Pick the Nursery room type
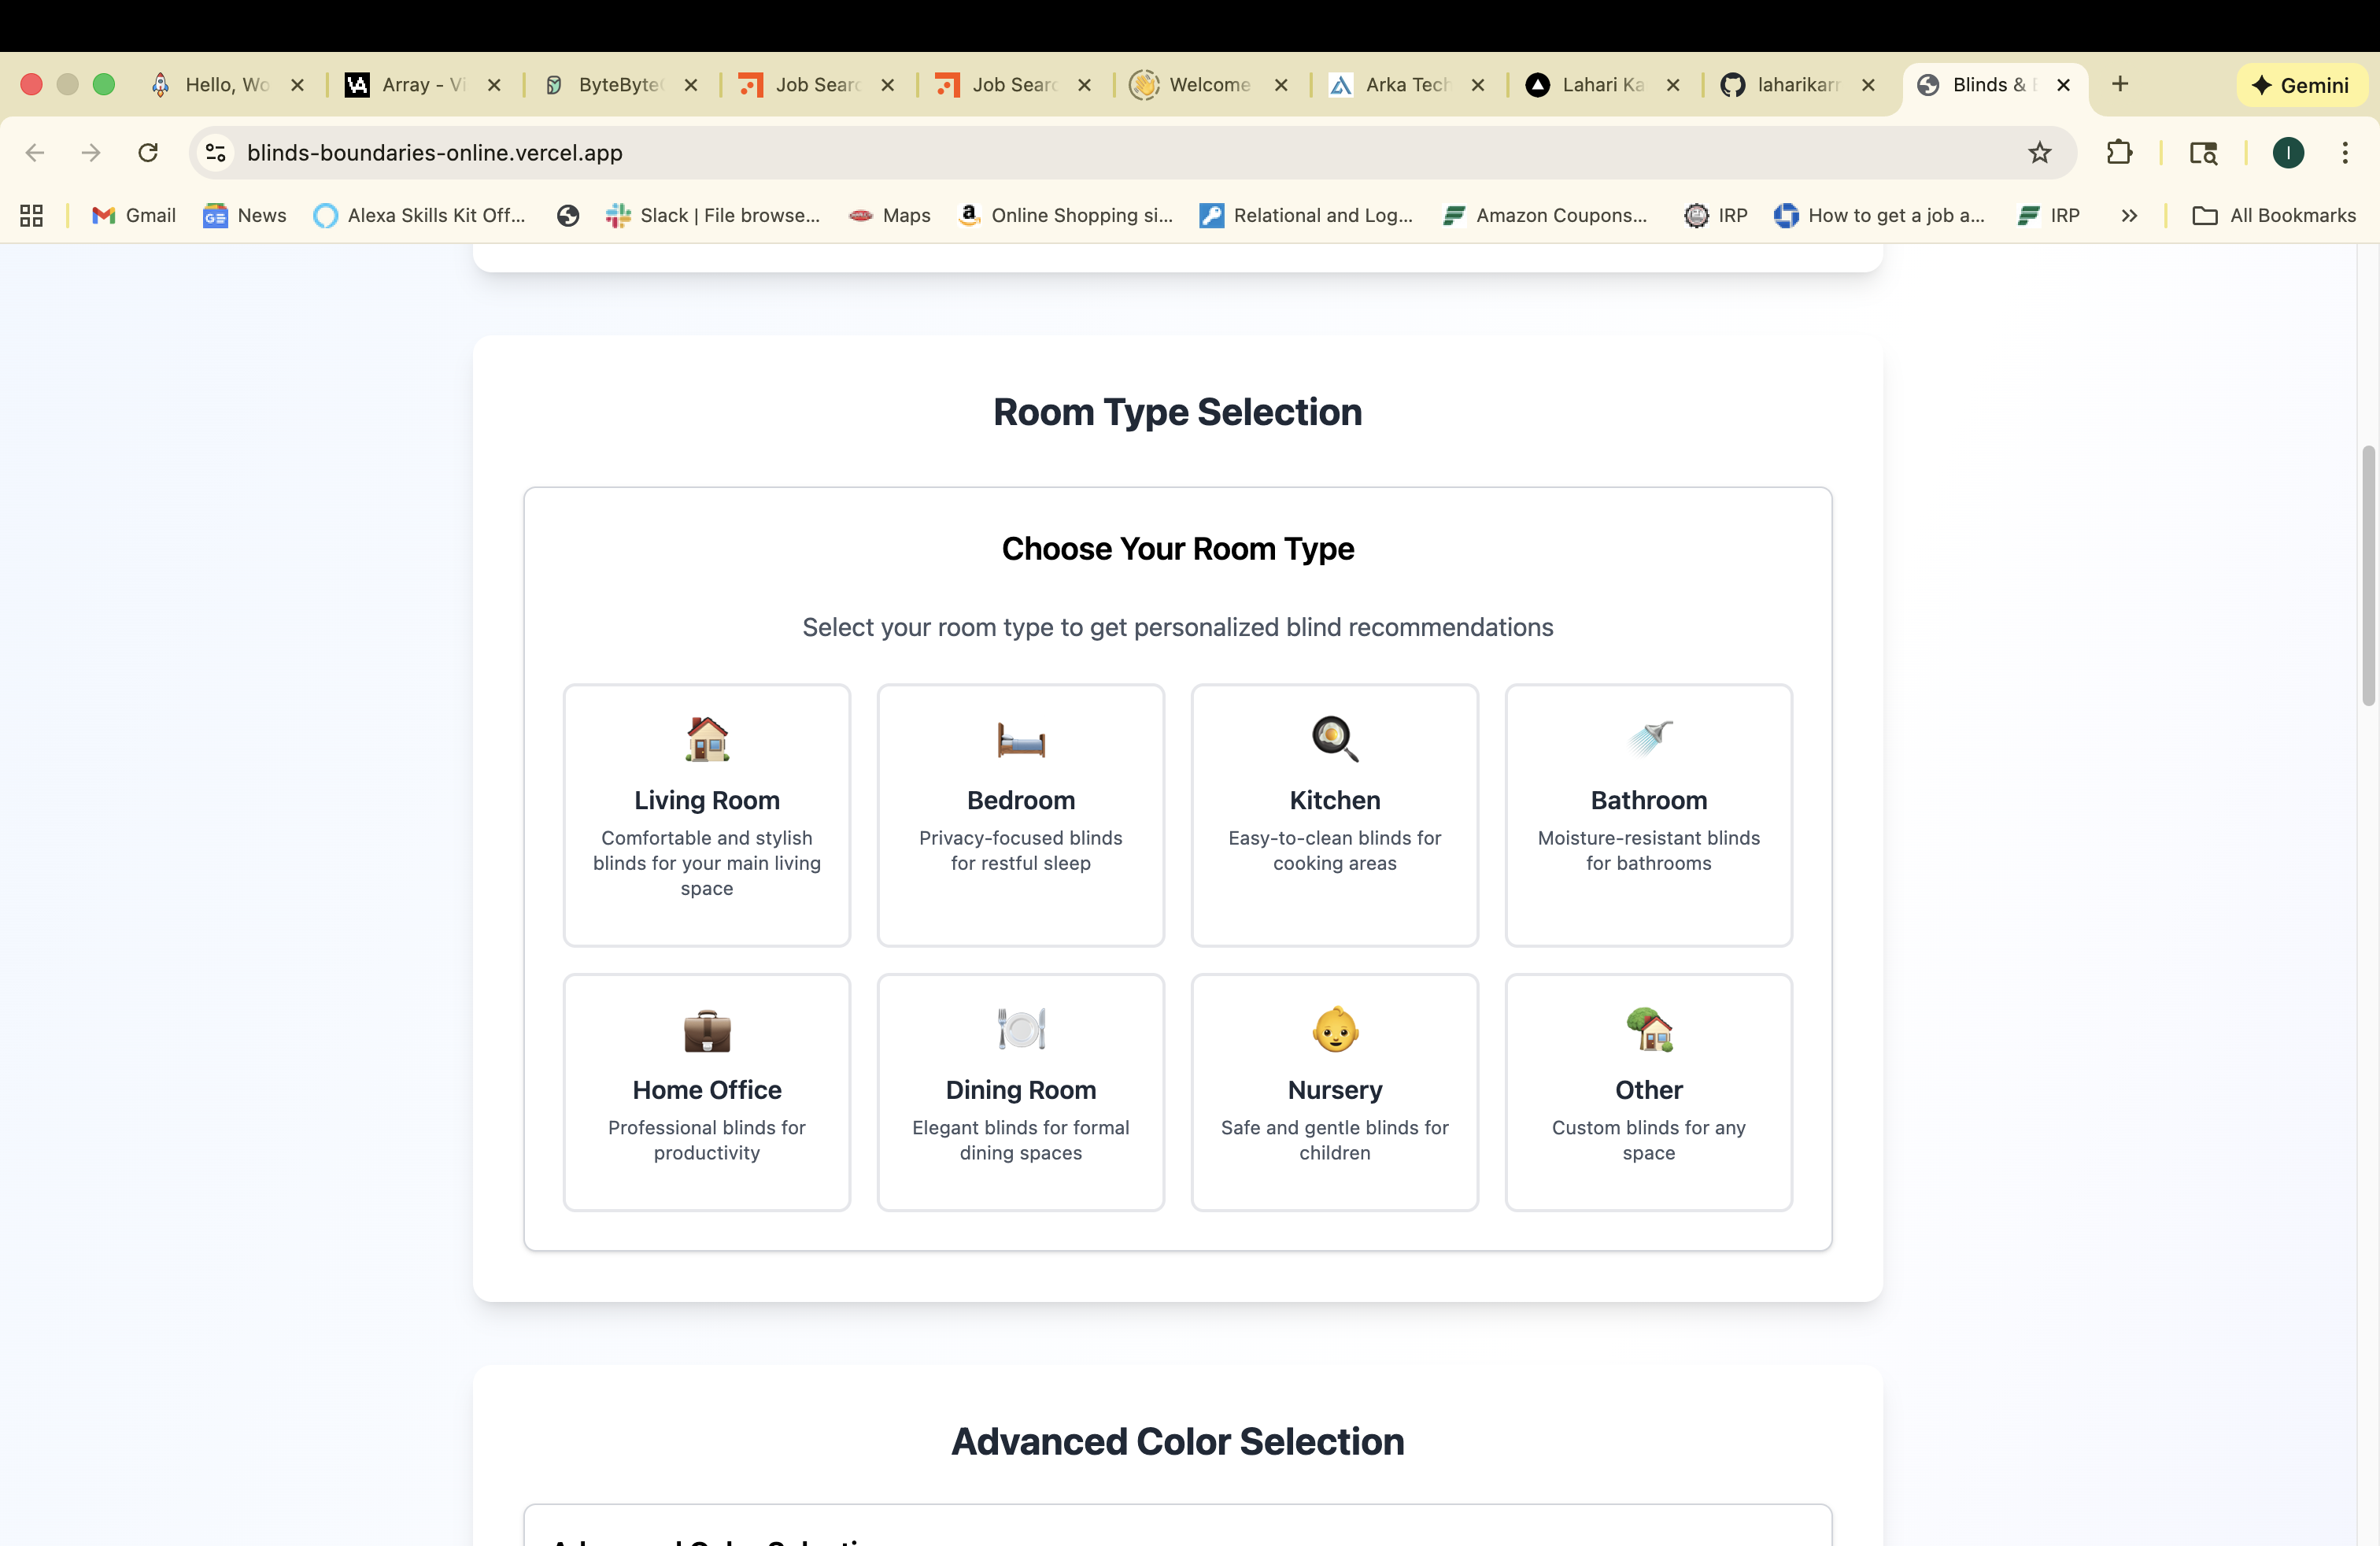The height and width of the screenshot is (1546, 2380). click(1334, 1092)
